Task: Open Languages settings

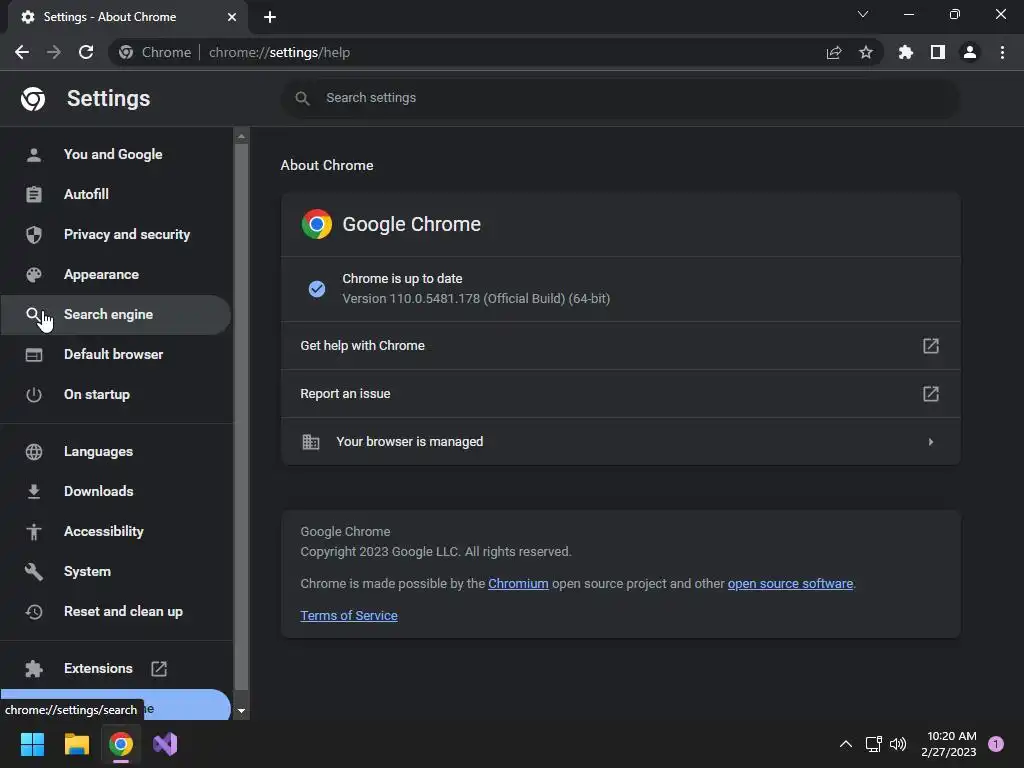Action: click(x=116, y=452)
